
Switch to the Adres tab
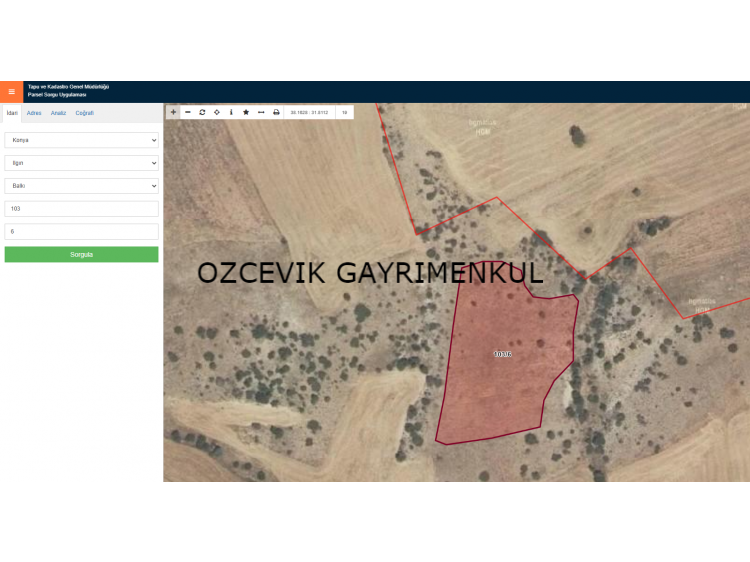point(34,113)
